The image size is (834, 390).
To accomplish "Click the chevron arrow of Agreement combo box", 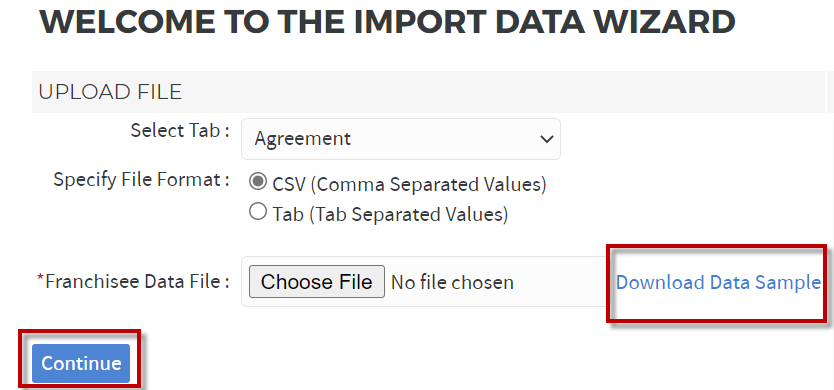I will point(546,139).
